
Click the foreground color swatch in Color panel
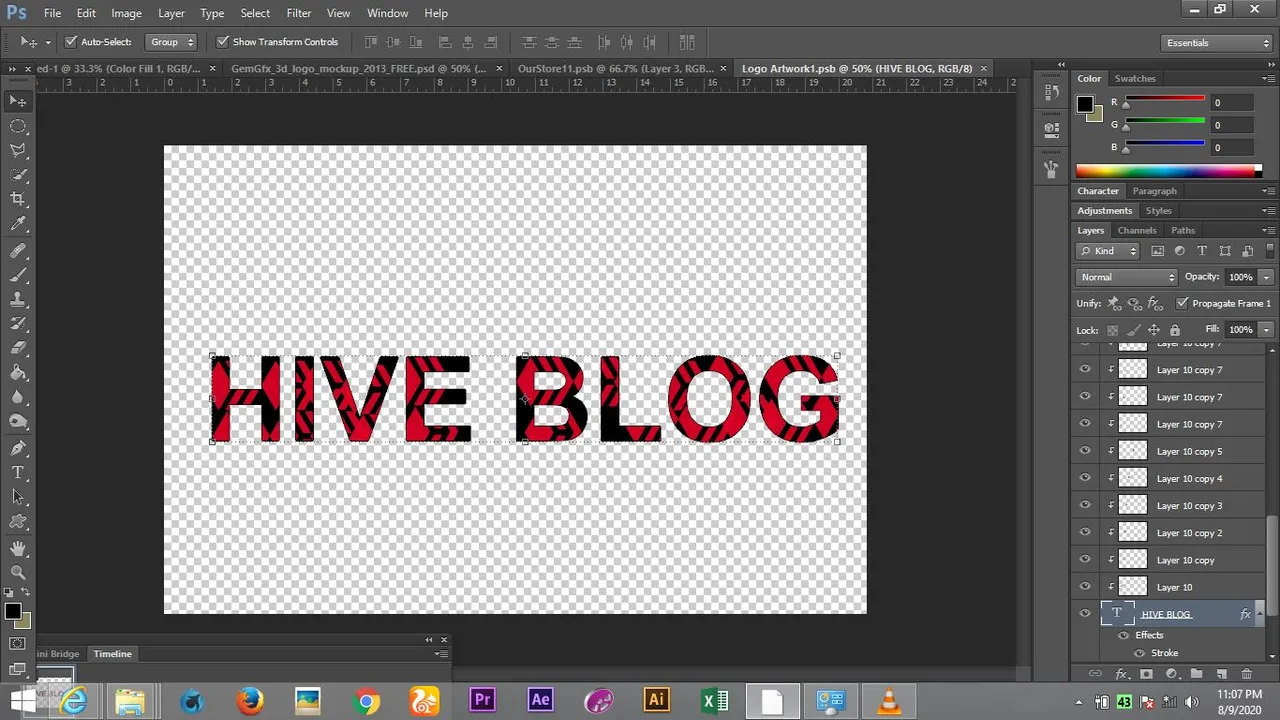pos(1085,104)
